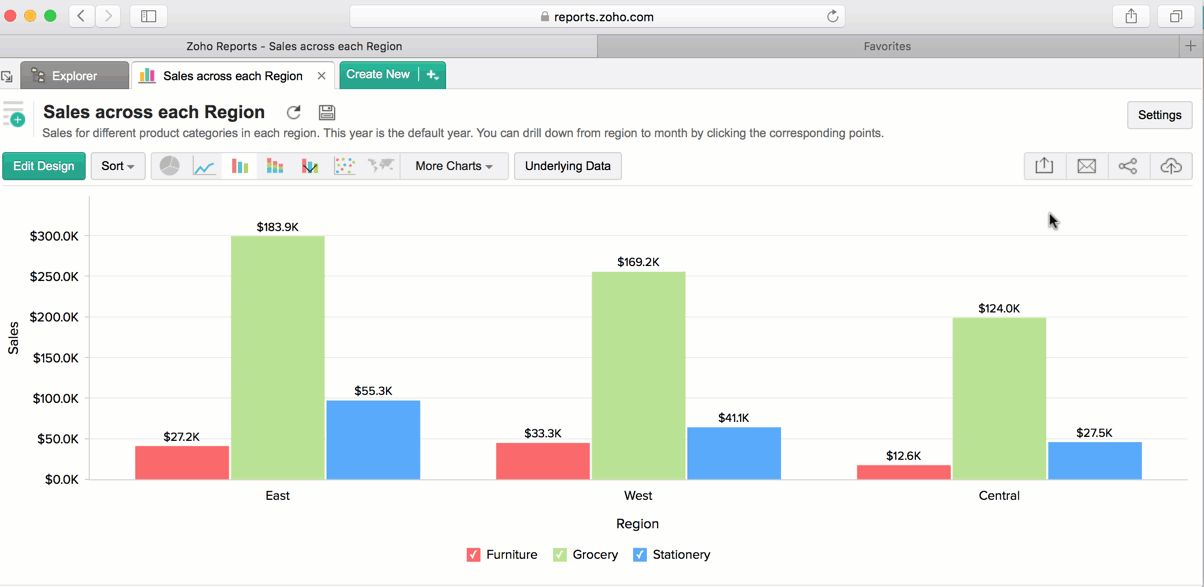Reload page in Safari address bar
Screen dimensions: 1204x587
[832, 16]
